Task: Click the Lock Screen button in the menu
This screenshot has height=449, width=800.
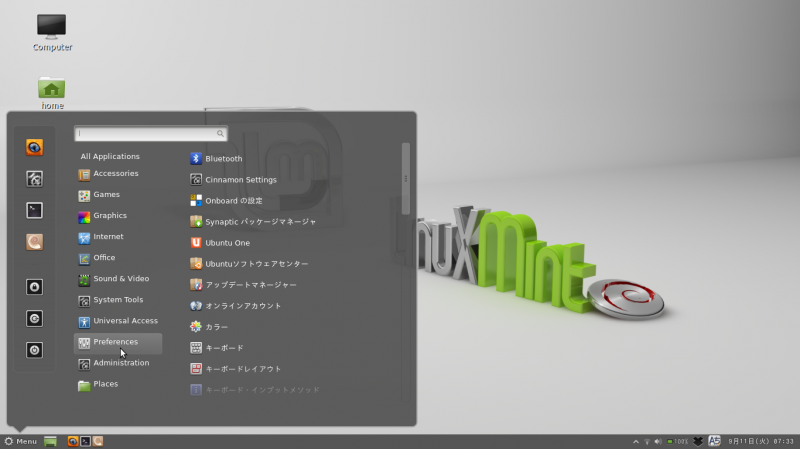Action: point(34,287)
